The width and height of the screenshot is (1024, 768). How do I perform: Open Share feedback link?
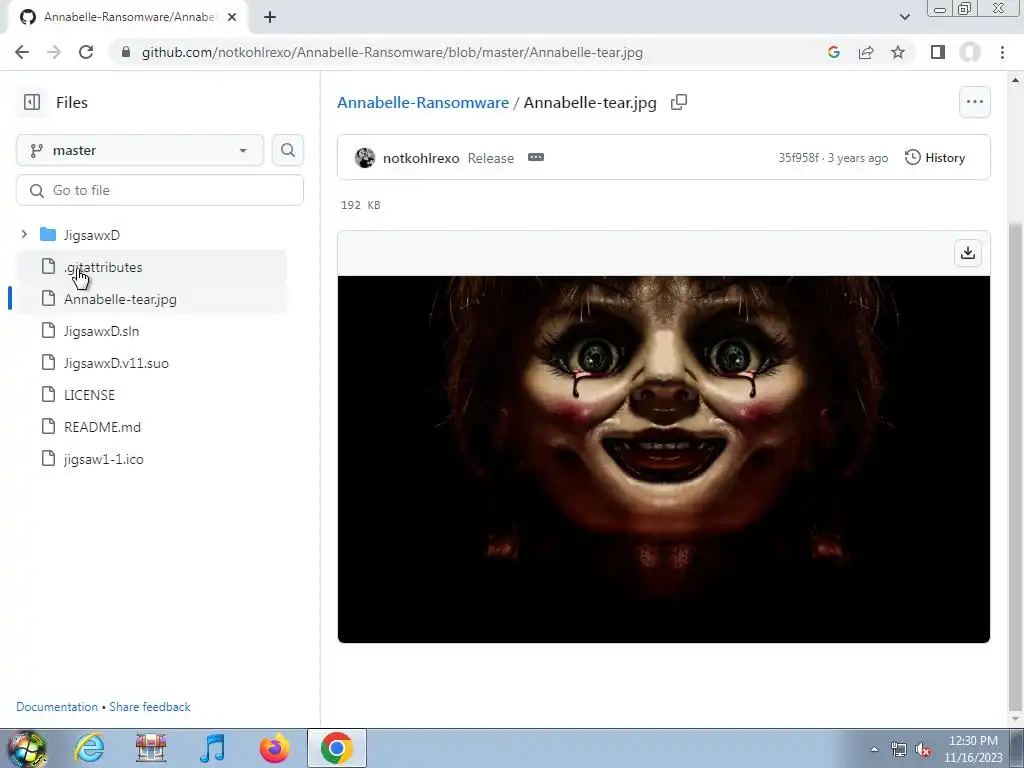[x=150, y=707]
